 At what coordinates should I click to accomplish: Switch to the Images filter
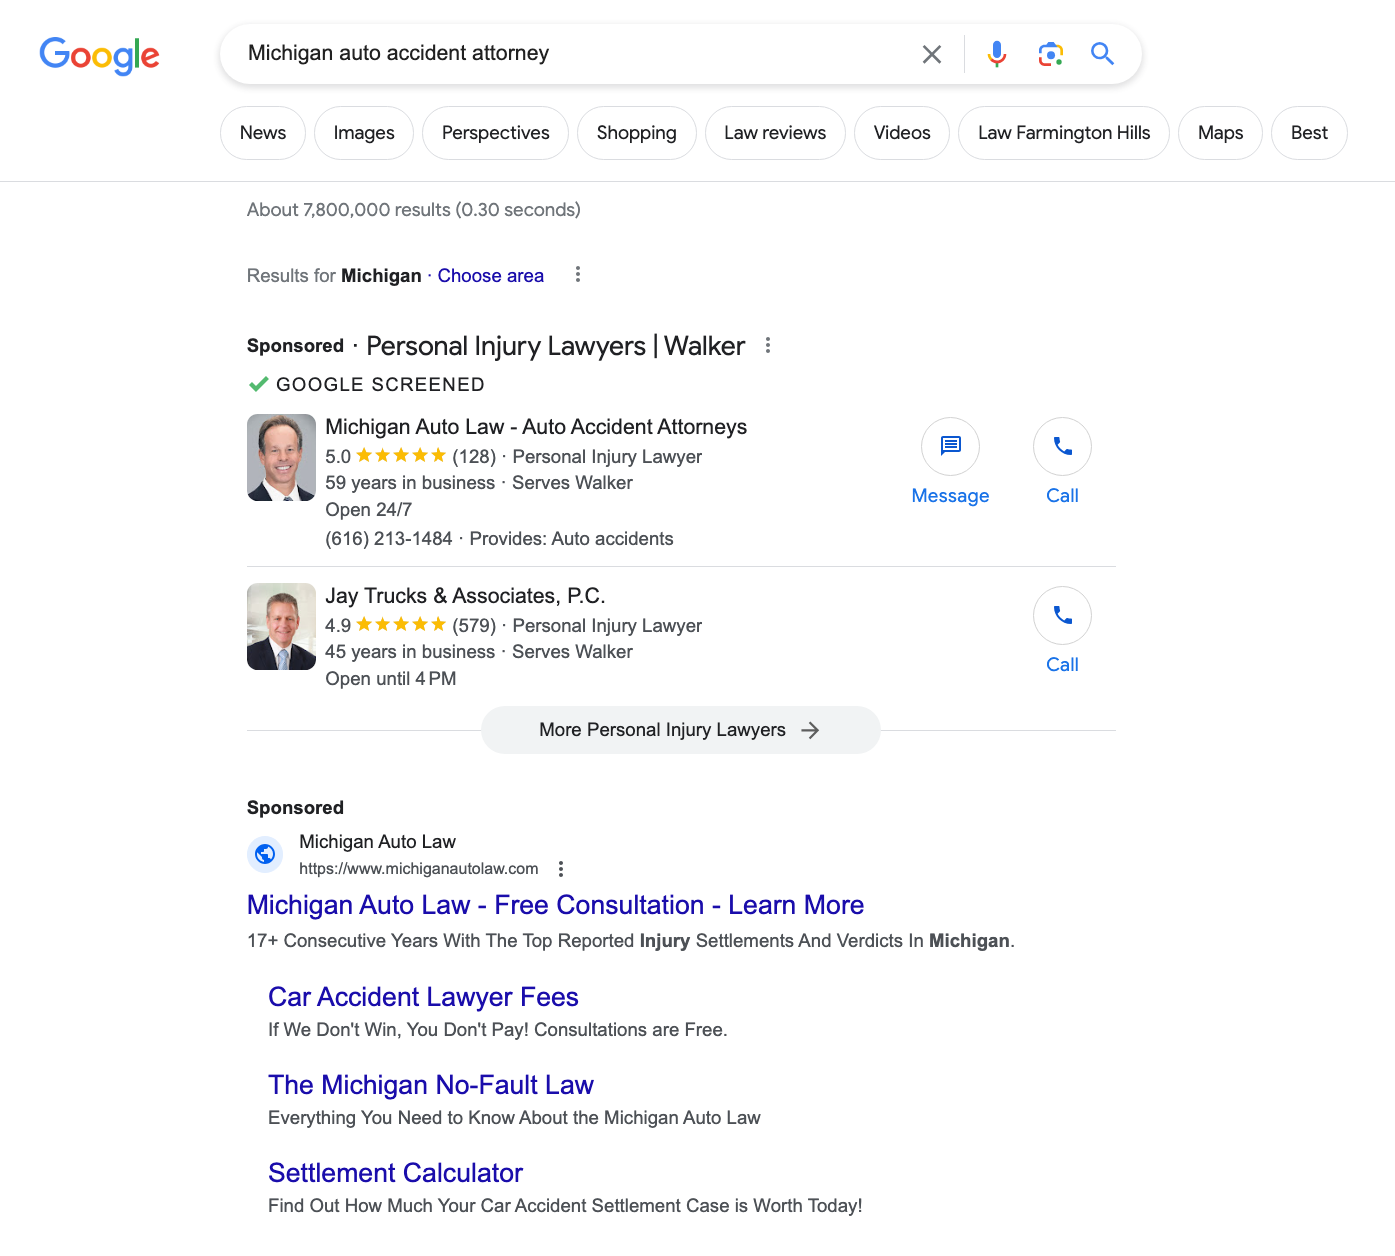[364, 133]
